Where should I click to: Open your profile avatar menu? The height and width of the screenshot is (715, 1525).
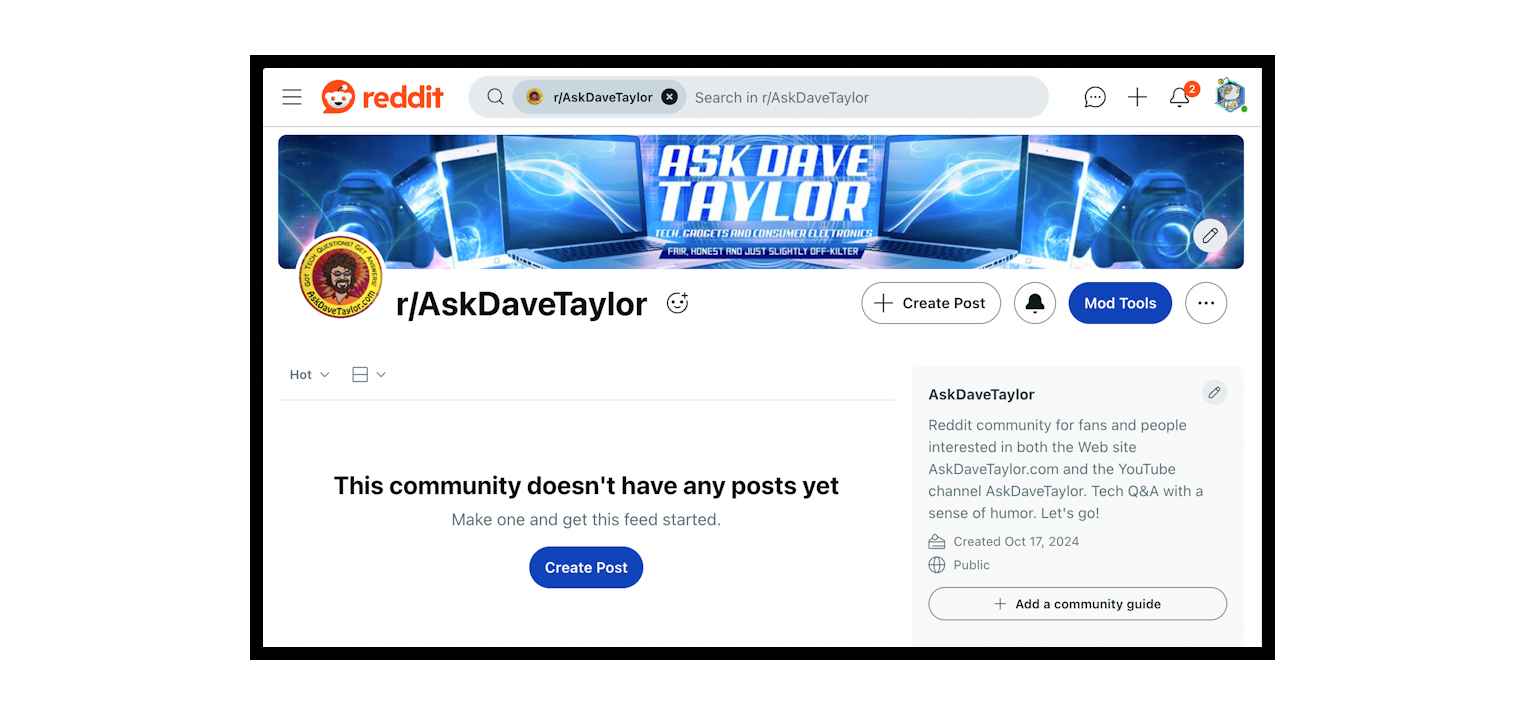(x=1229, y=95)
